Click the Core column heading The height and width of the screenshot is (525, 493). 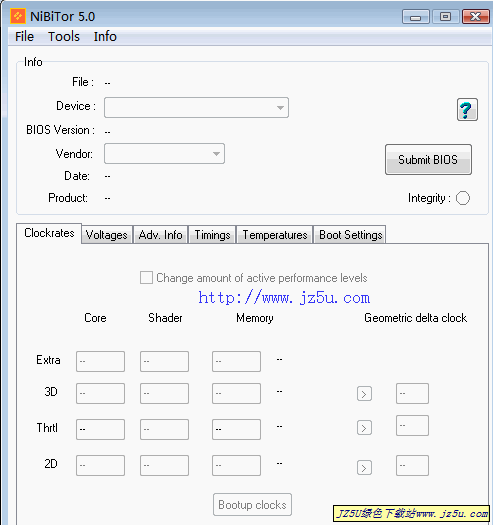pyautogui.click(x=95, y=318)
